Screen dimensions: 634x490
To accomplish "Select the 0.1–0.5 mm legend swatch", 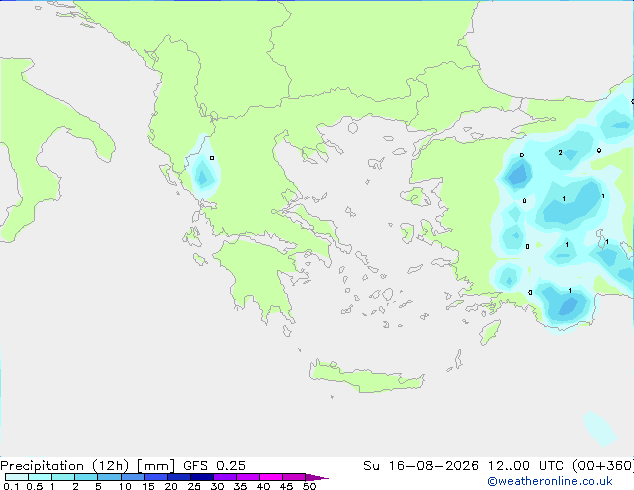I will coord(17,477).
